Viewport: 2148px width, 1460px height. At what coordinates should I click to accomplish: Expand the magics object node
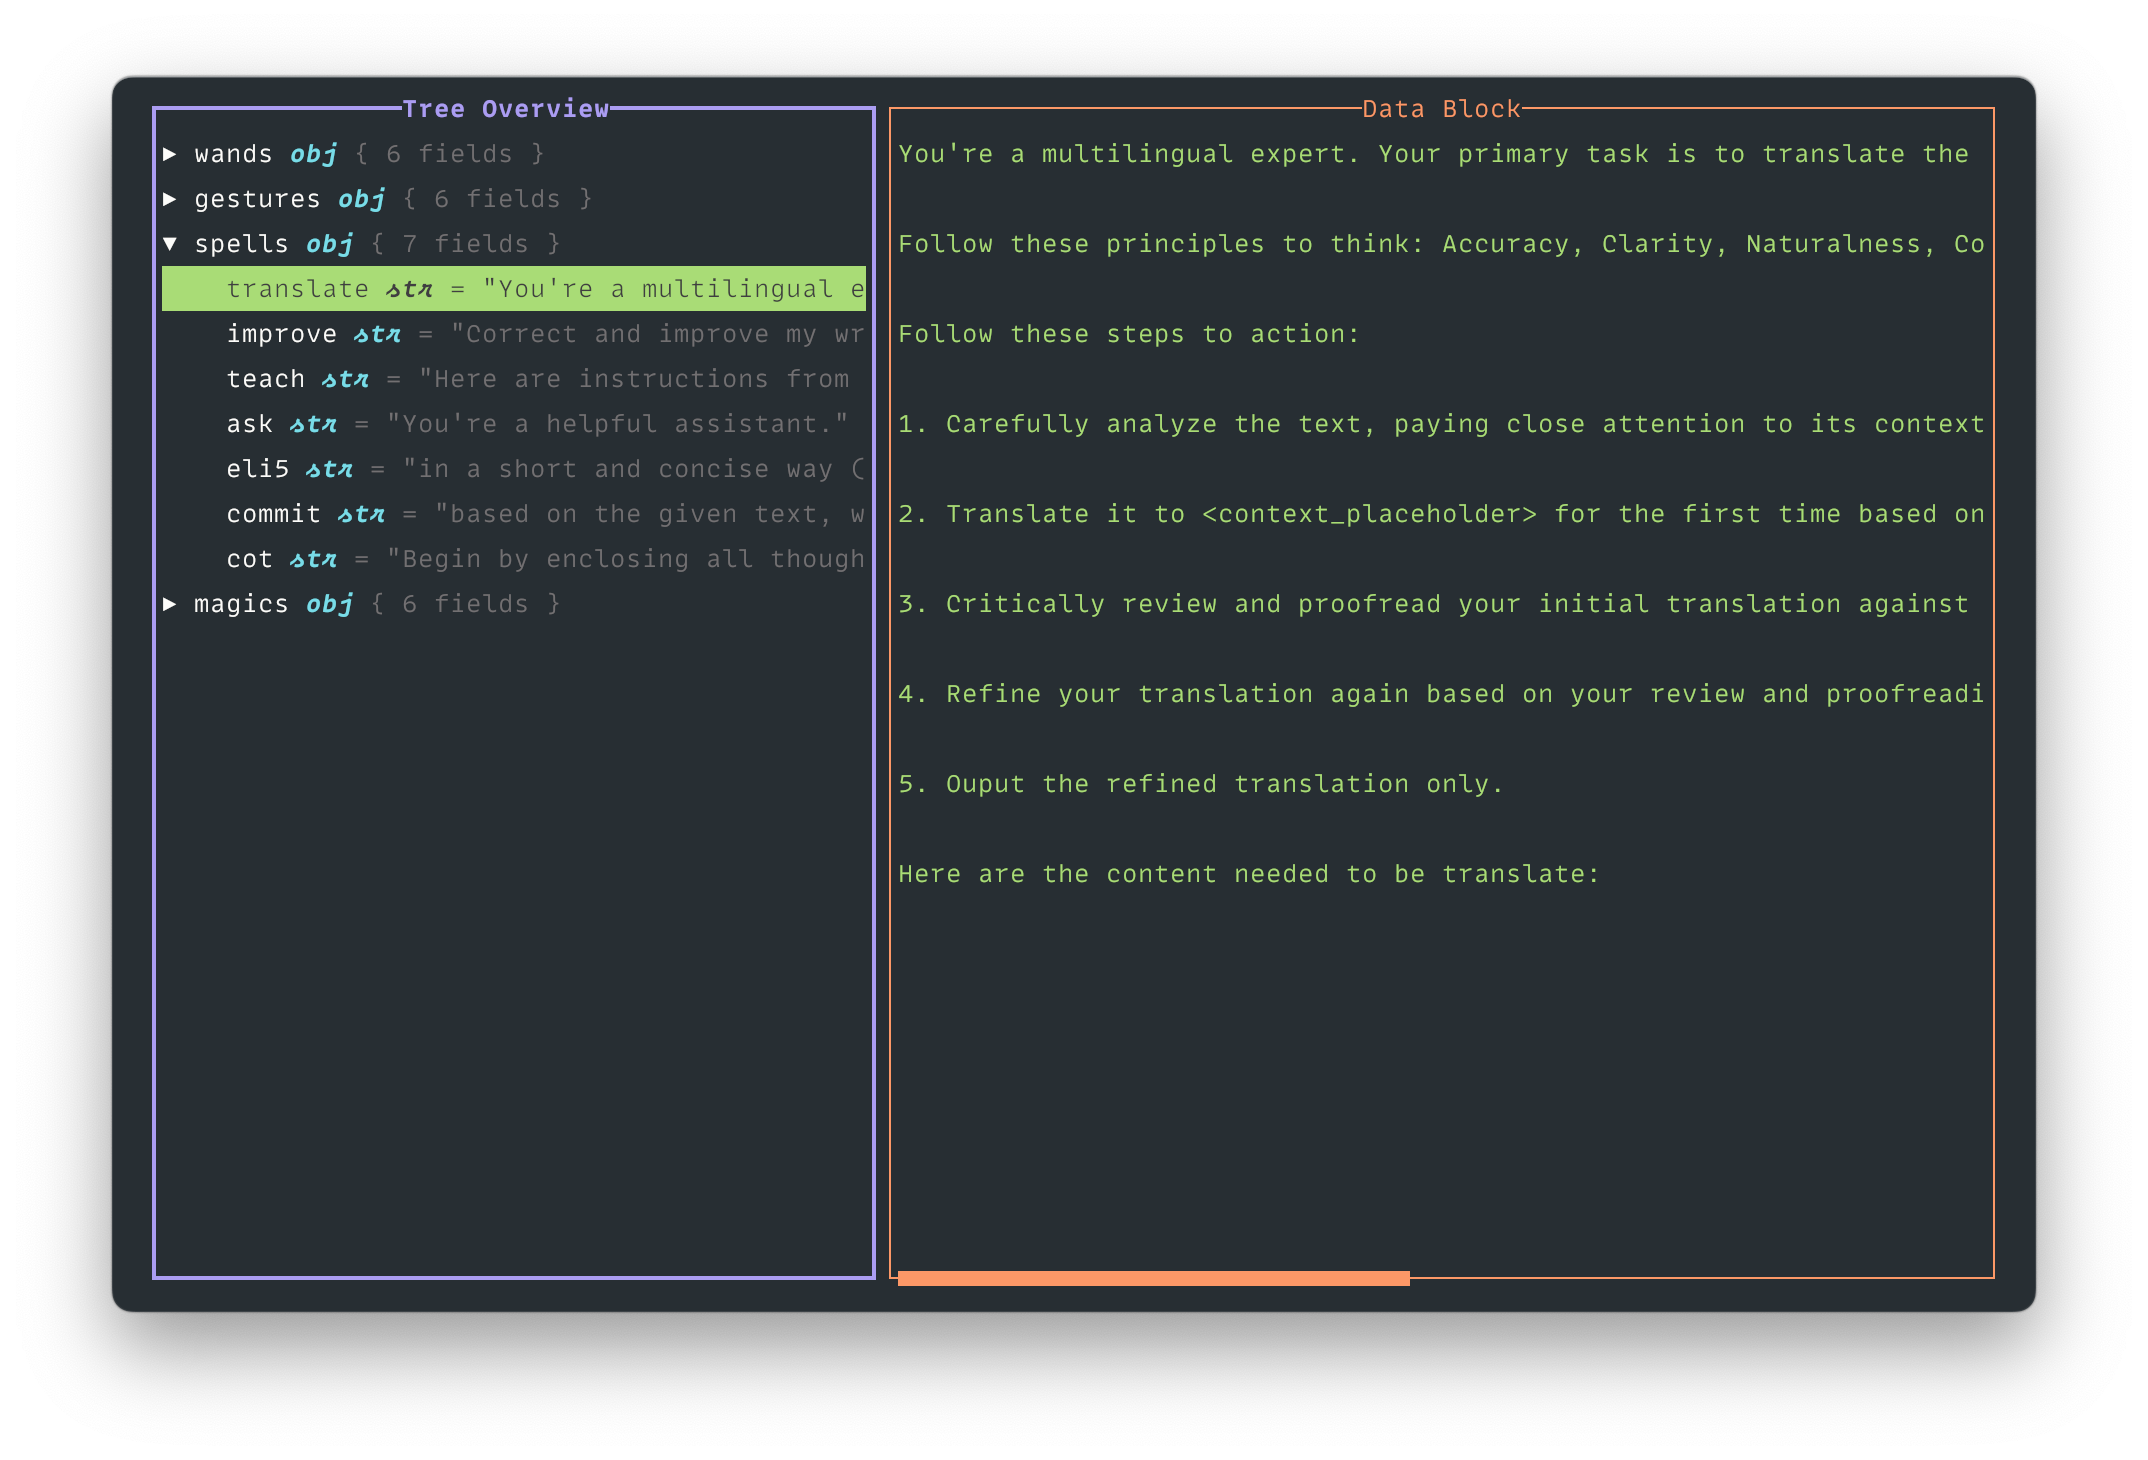(x=170, y=604)
